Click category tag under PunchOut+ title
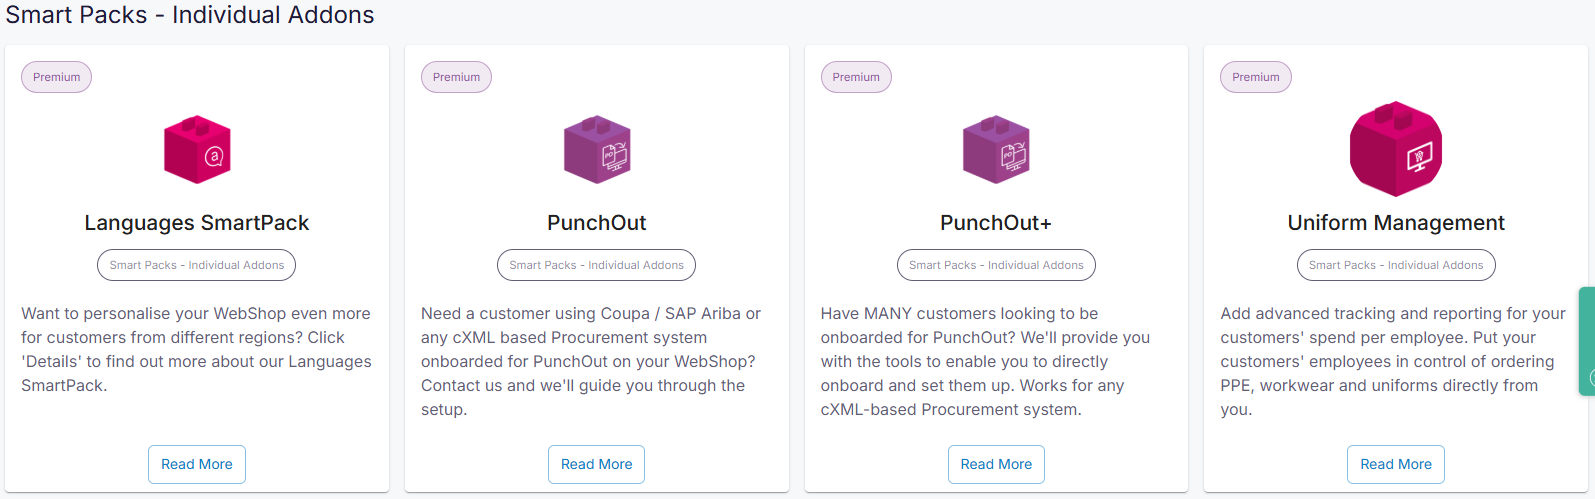 (x=996, y=265)
